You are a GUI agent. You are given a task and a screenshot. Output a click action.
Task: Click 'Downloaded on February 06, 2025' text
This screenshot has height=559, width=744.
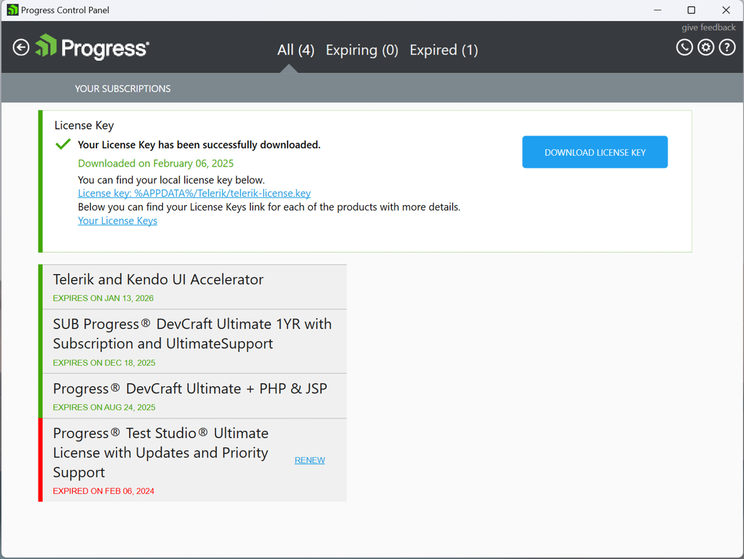[x=156, y=163]
